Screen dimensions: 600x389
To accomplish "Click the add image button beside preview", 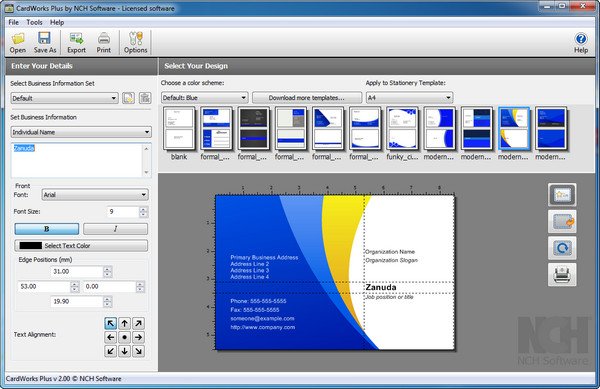I will tap(562, 195).
